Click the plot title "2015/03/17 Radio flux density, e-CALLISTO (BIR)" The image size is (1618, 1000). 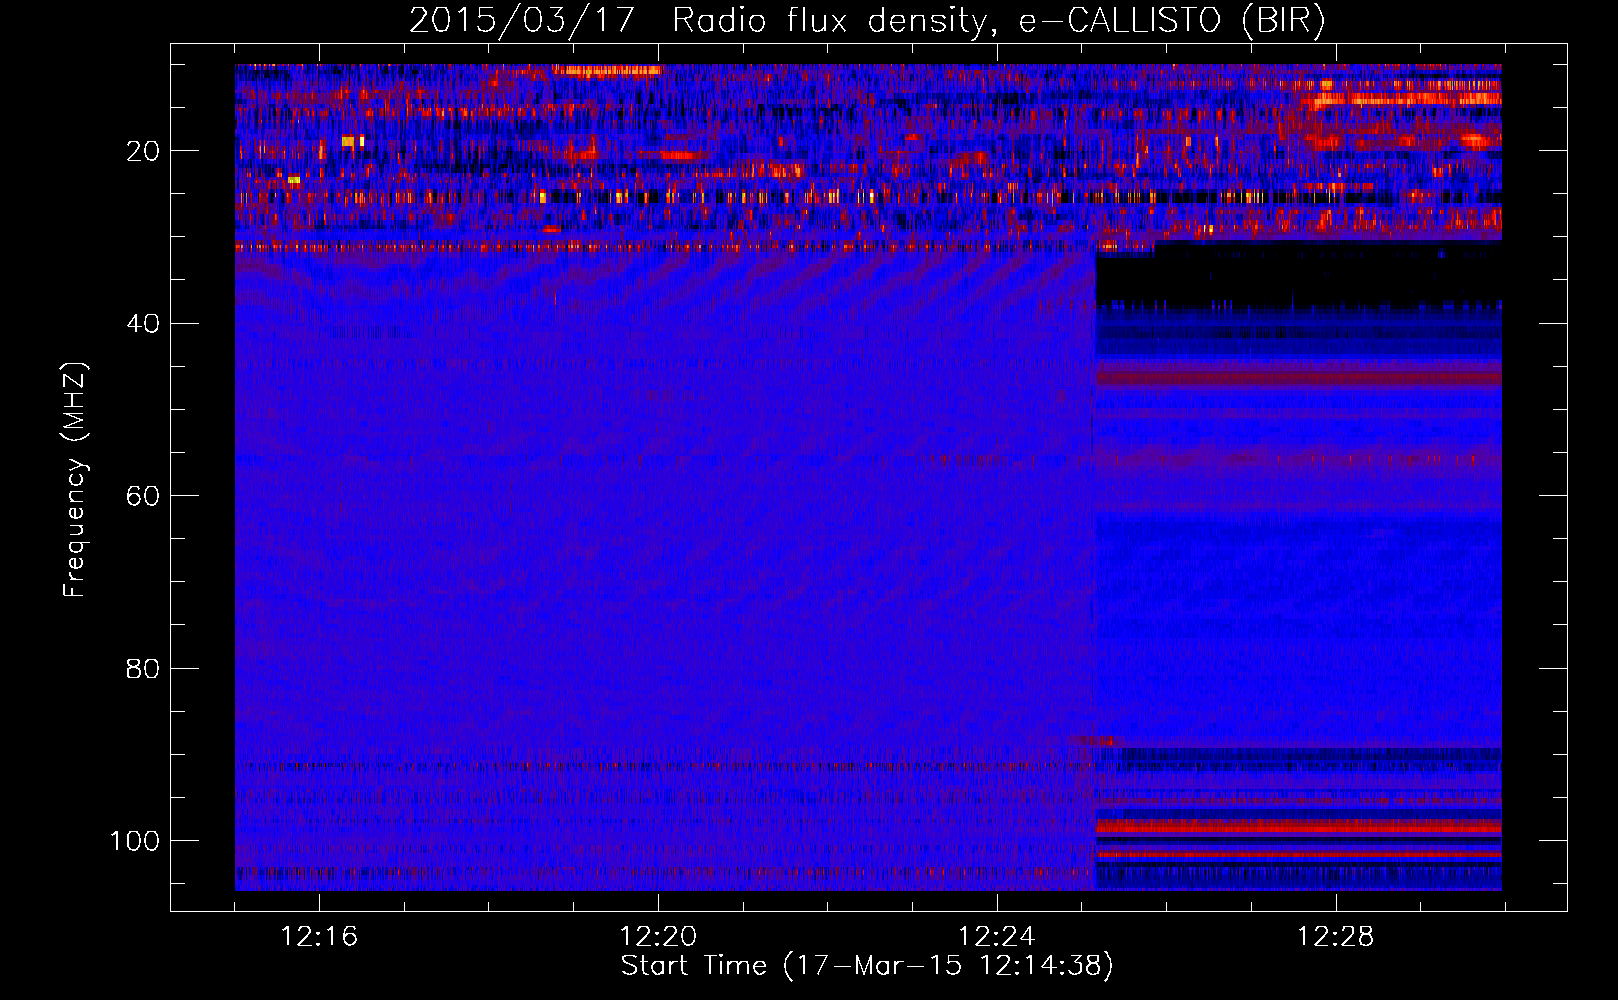pyautogui.click(x=867, y=21)
